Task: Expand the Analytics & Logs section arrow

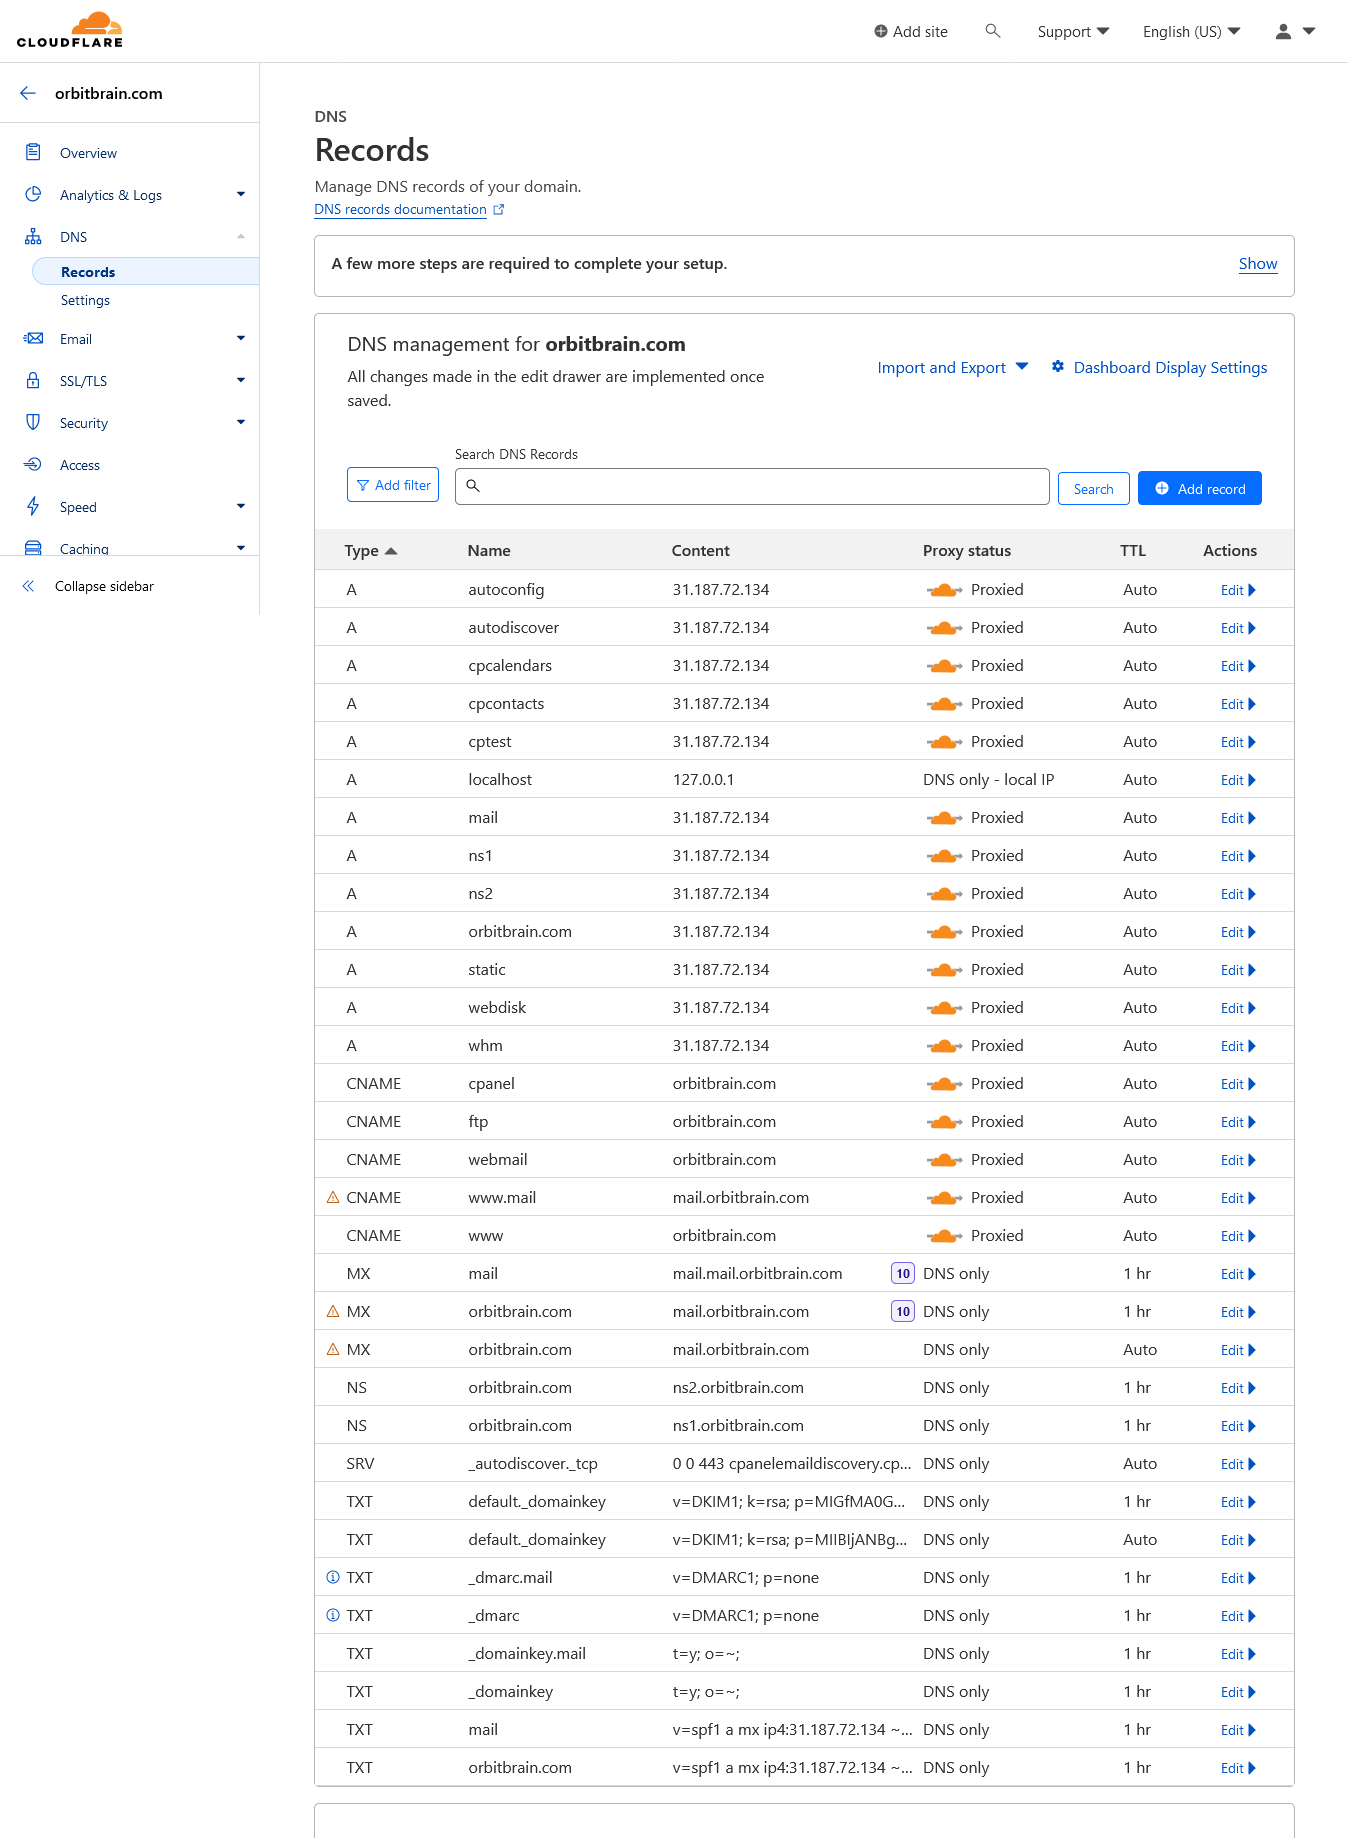Action: (241, 194)
